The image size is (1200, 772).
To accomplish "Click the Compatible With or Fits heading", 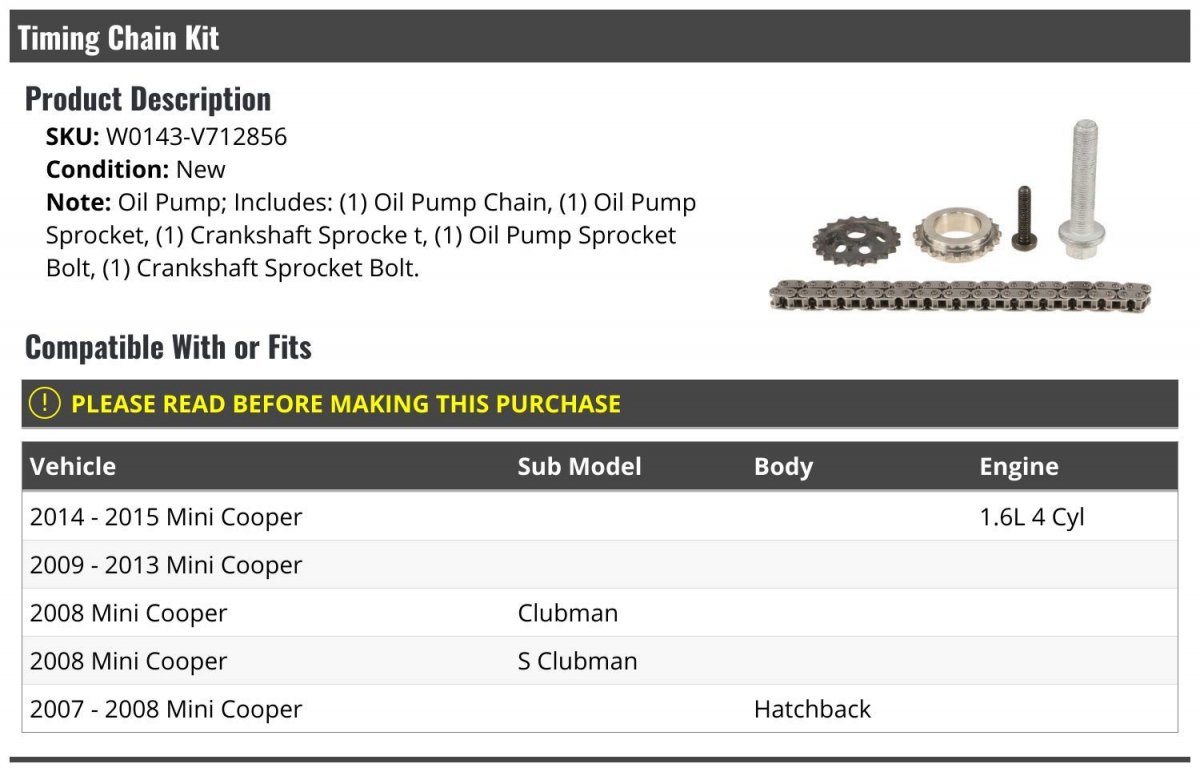I will click(x=168, y=348).
